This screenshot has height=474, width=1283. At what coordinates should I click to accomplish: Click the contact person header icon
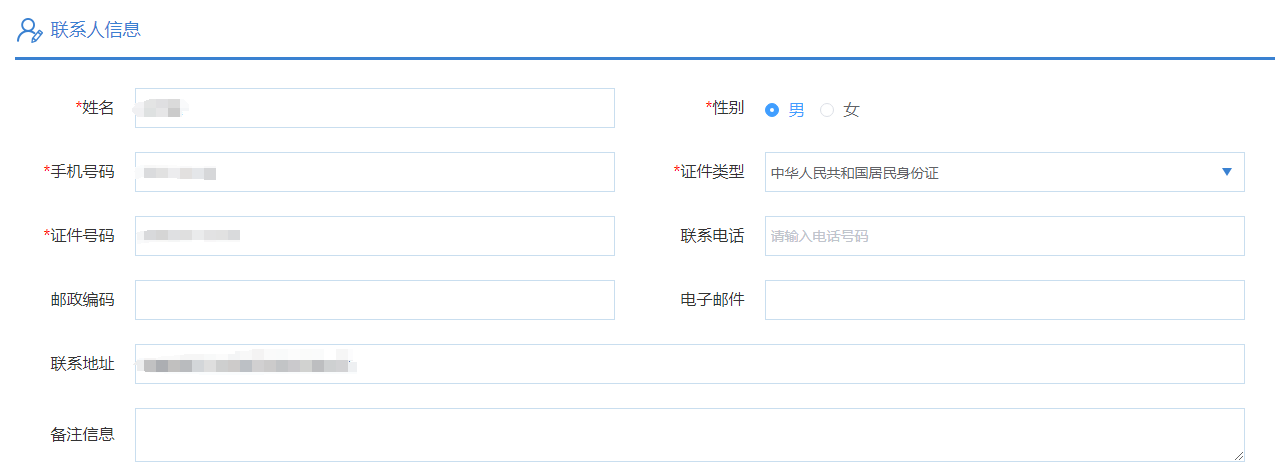(29, 30)
